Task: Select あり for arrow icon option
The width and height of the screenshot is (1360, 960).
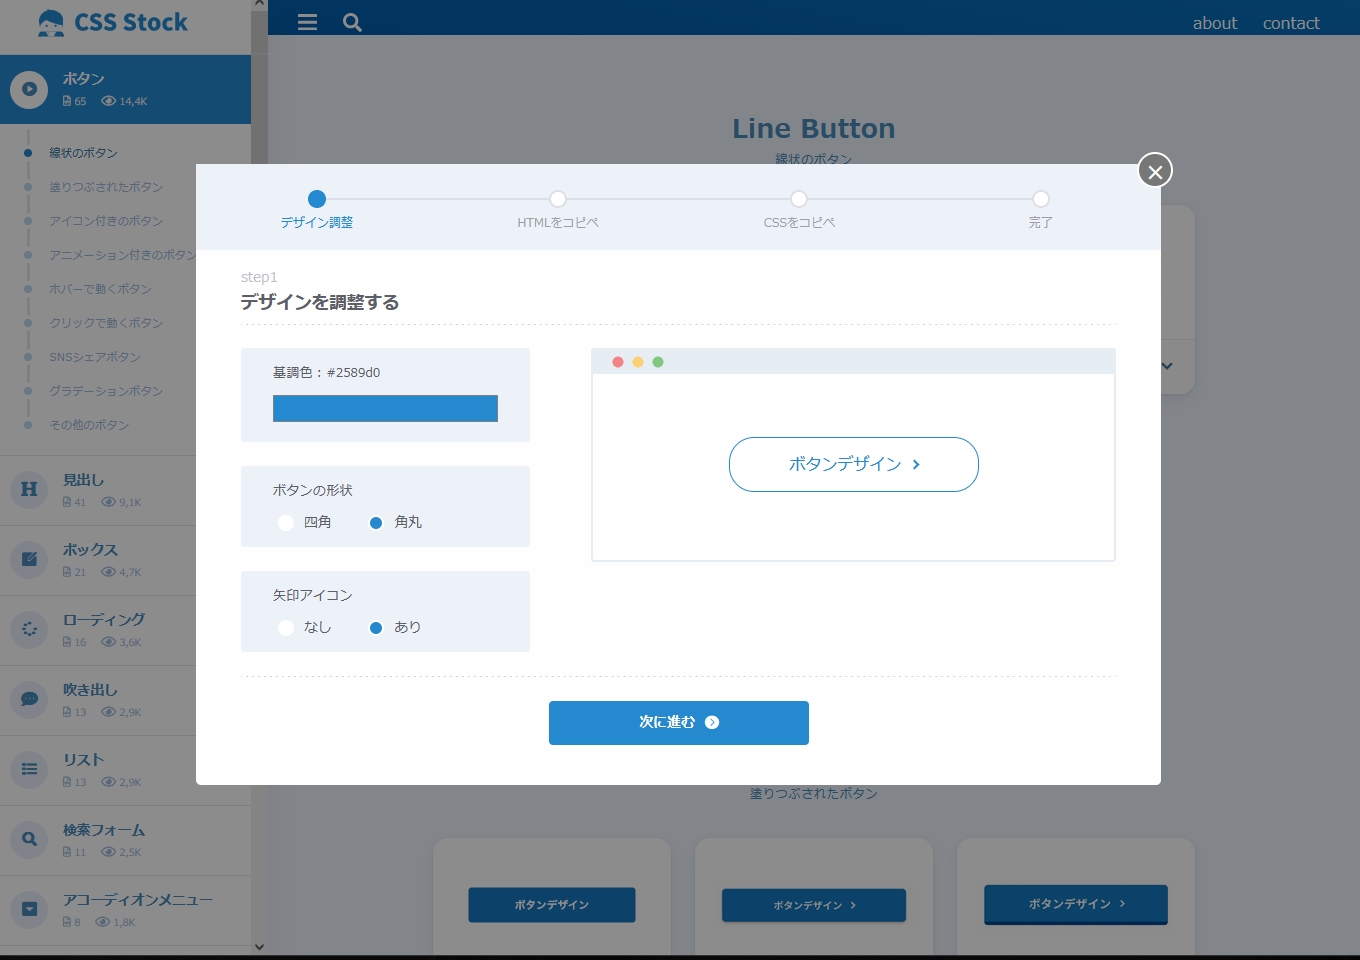Action: point(376,627)
